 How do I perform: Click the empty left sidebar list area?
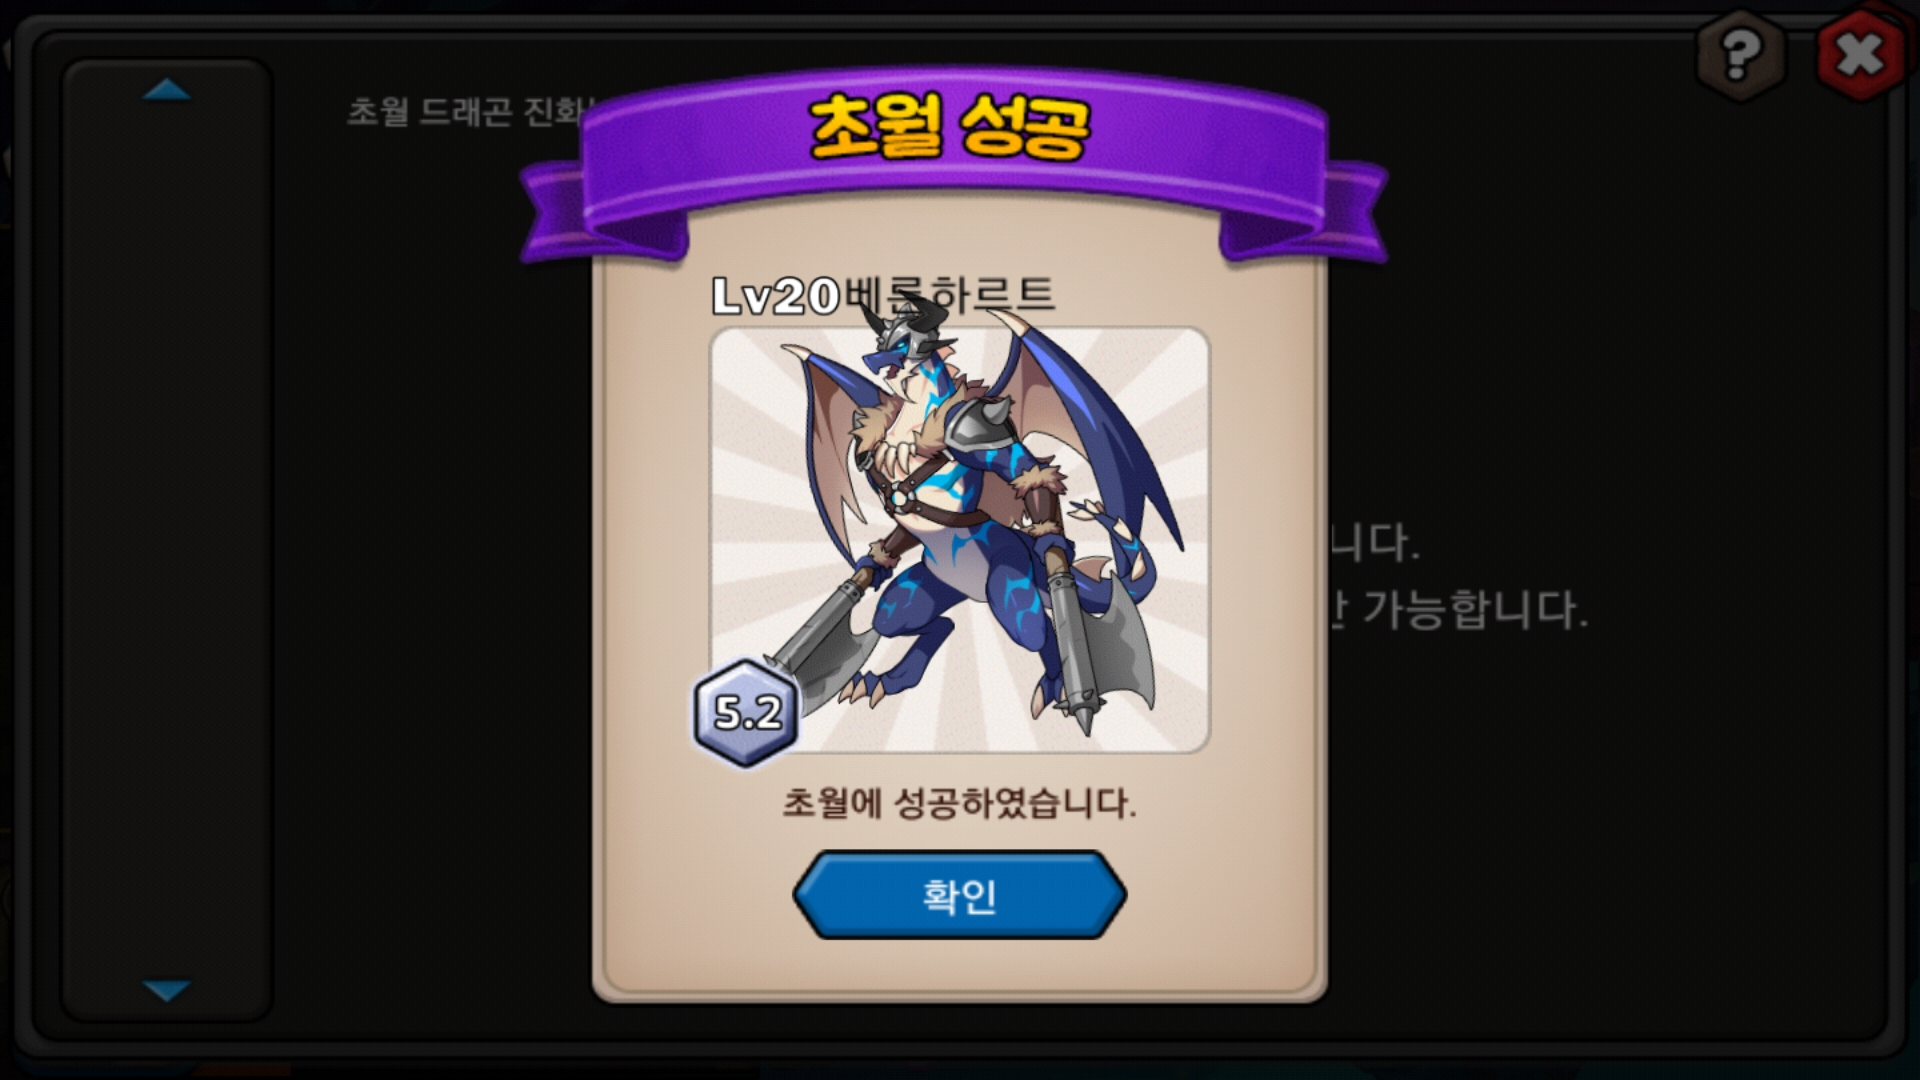tap(167, 540)
